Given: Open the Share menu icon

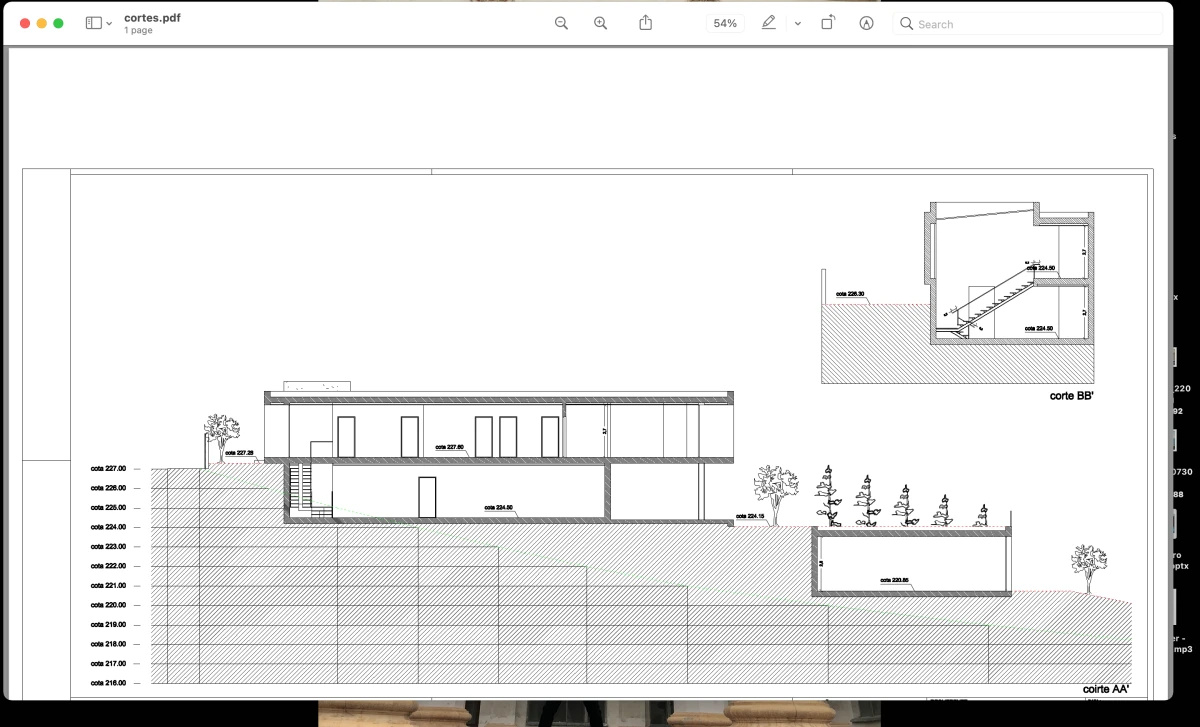Looking at the screenshot, I should click(x=645, y=23).
